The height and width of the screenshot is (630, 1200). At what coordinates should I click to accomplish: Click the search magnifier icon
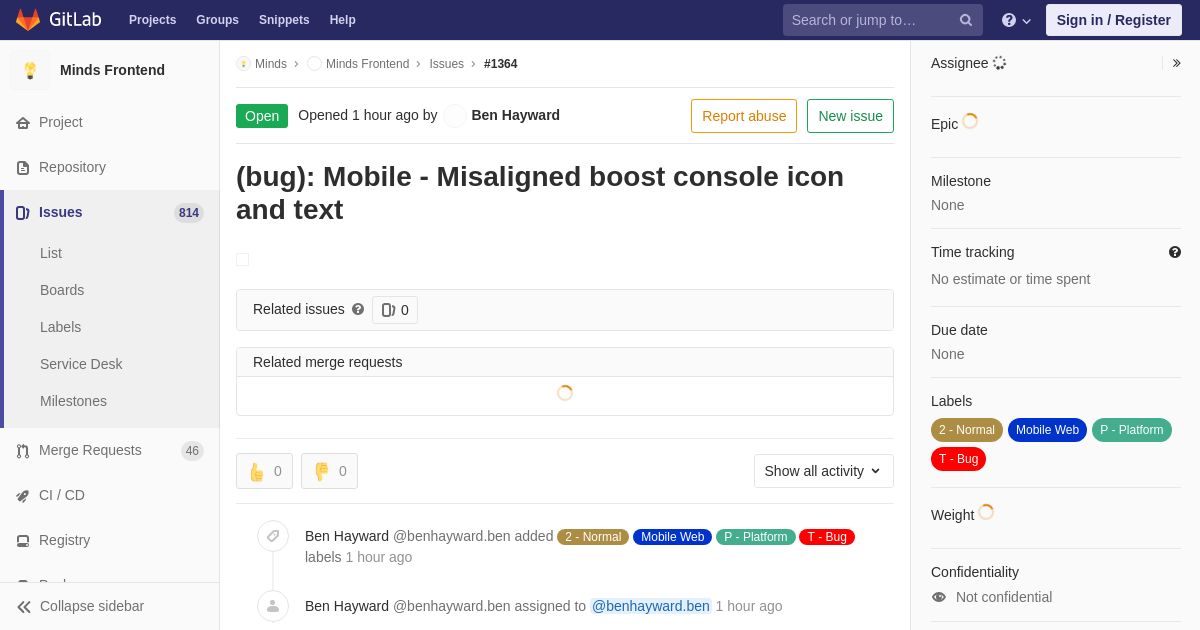click(x=965, y=20)
